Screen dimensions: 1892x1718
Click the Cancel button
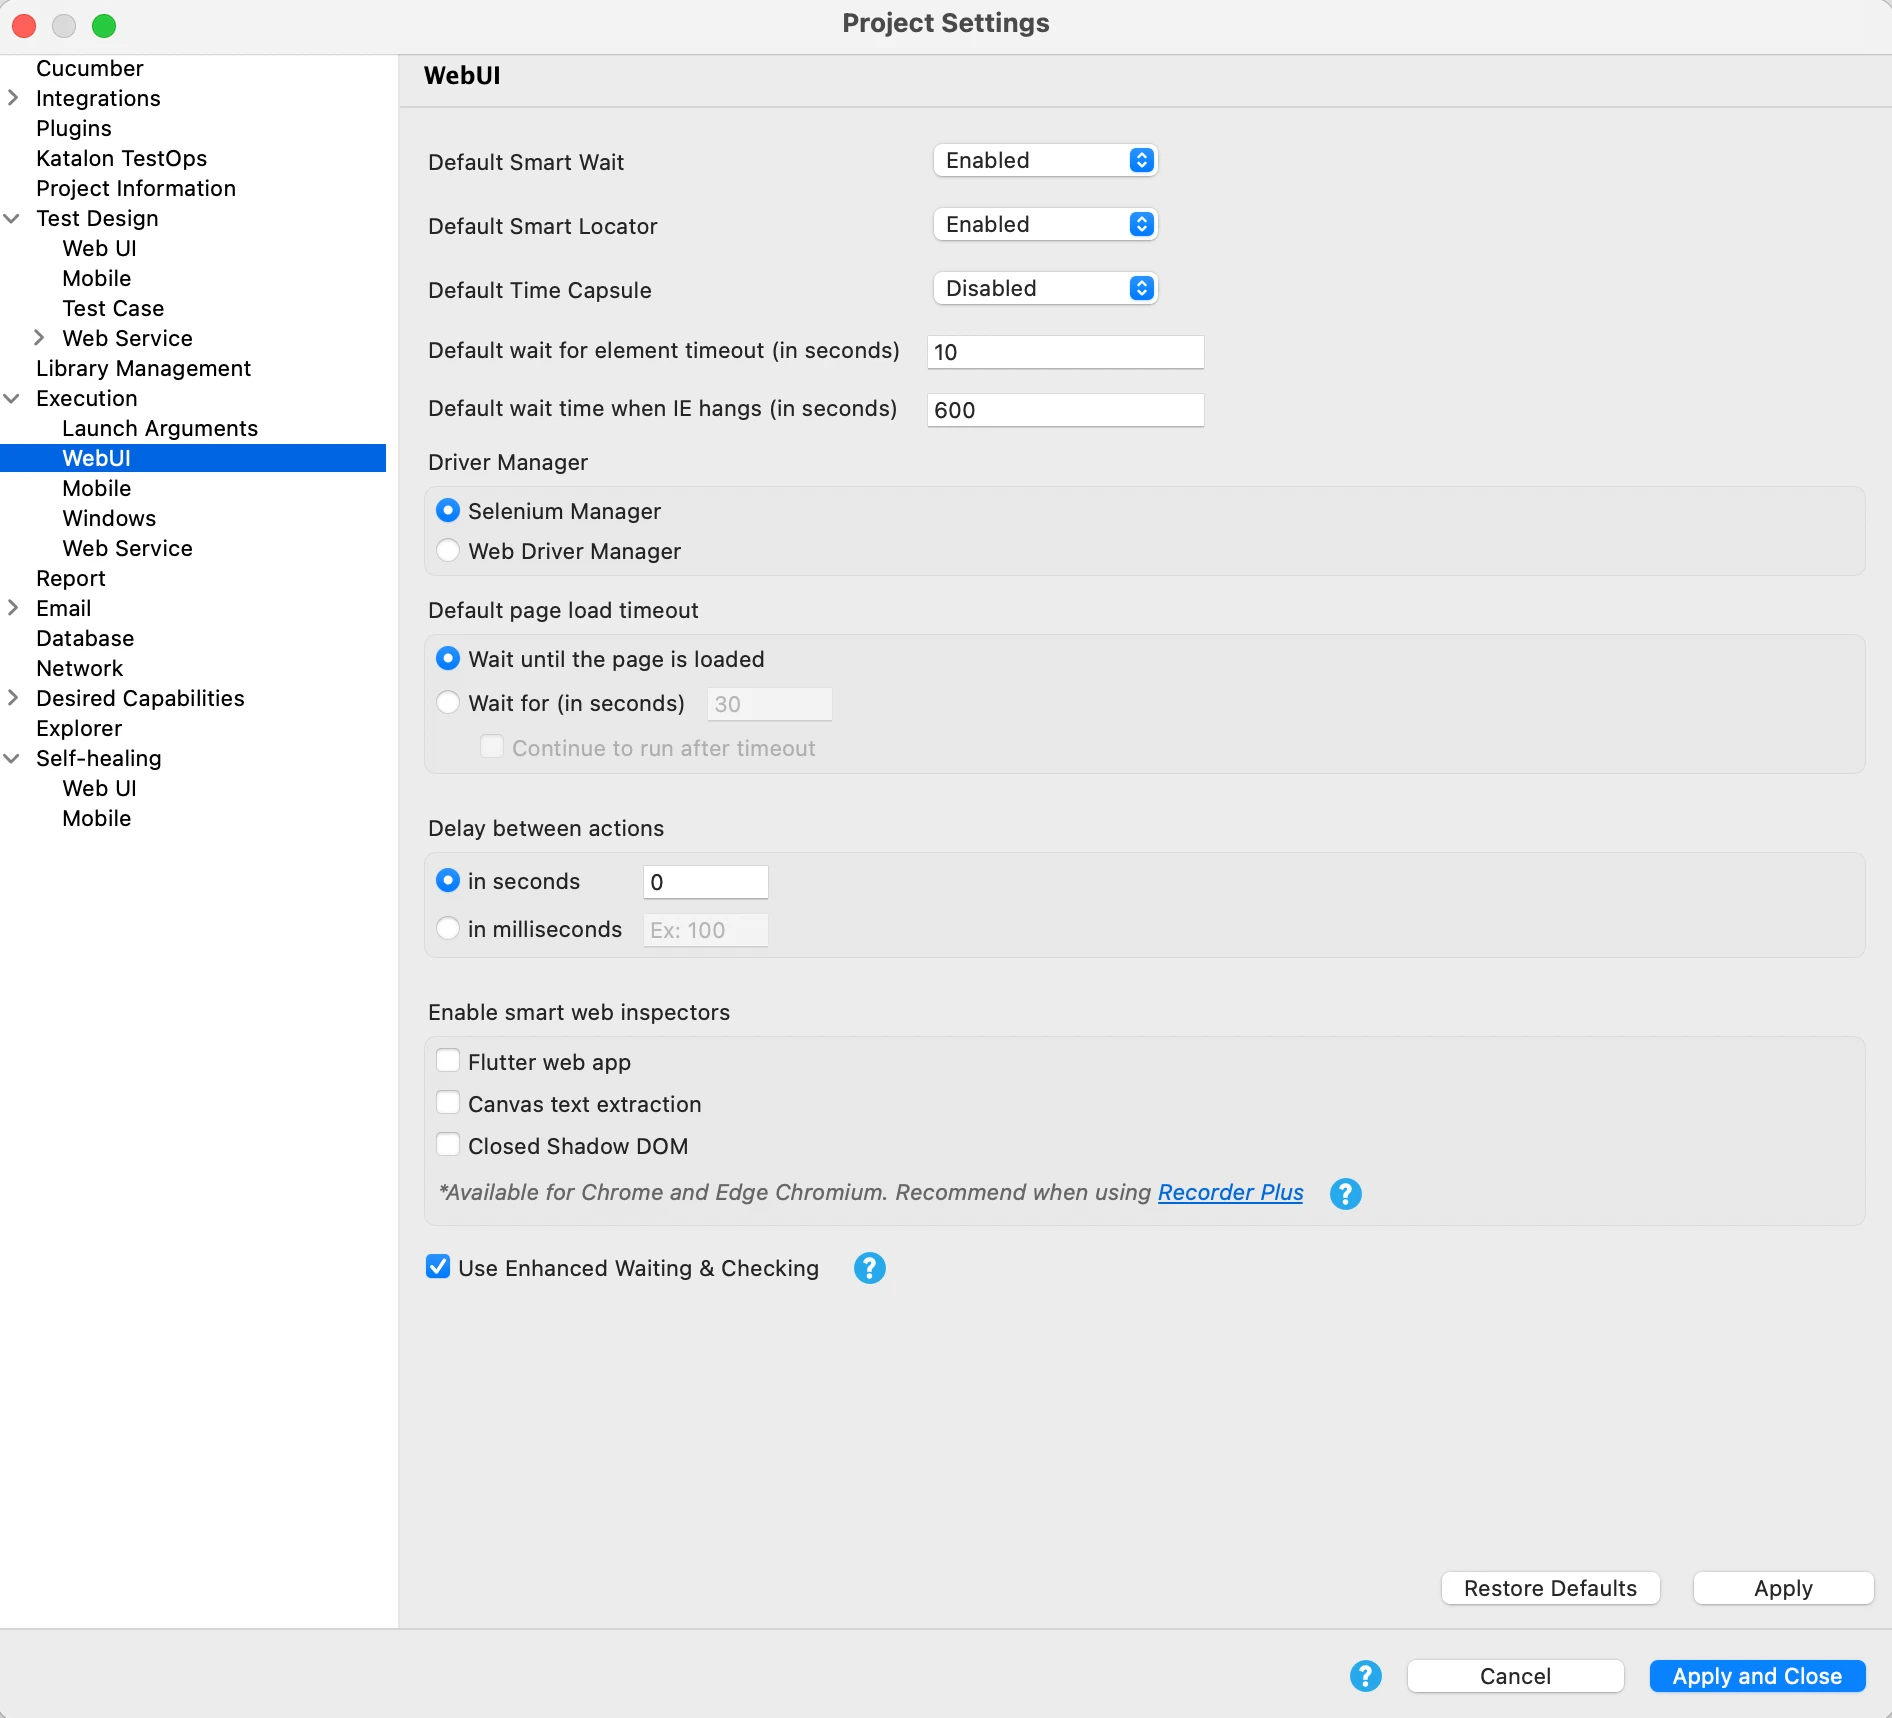[1515, 1676]
